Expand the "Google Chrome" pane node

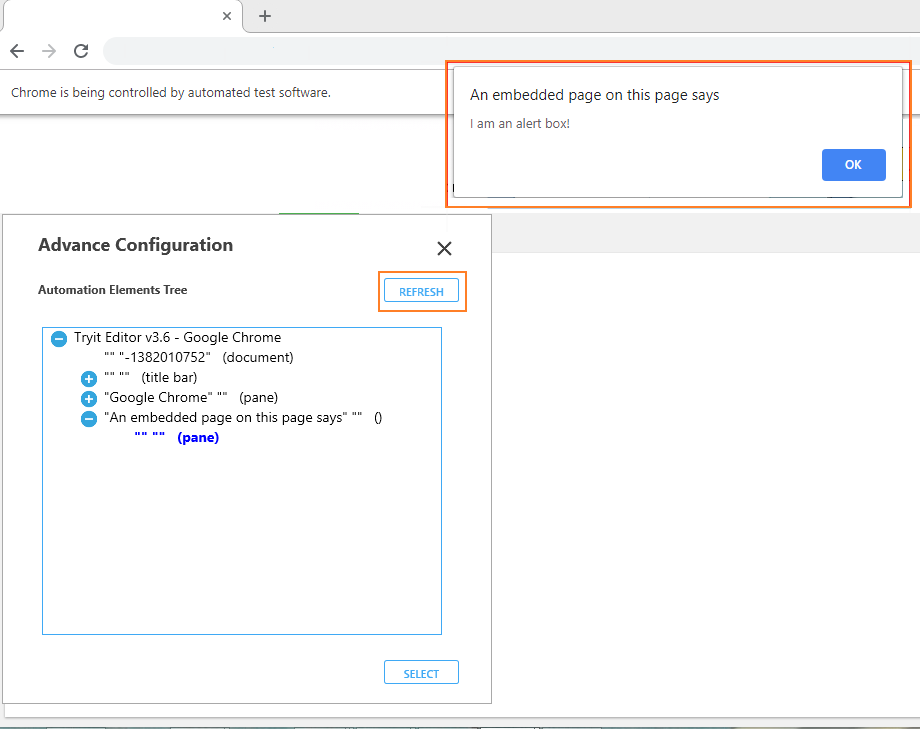[88, 399]
